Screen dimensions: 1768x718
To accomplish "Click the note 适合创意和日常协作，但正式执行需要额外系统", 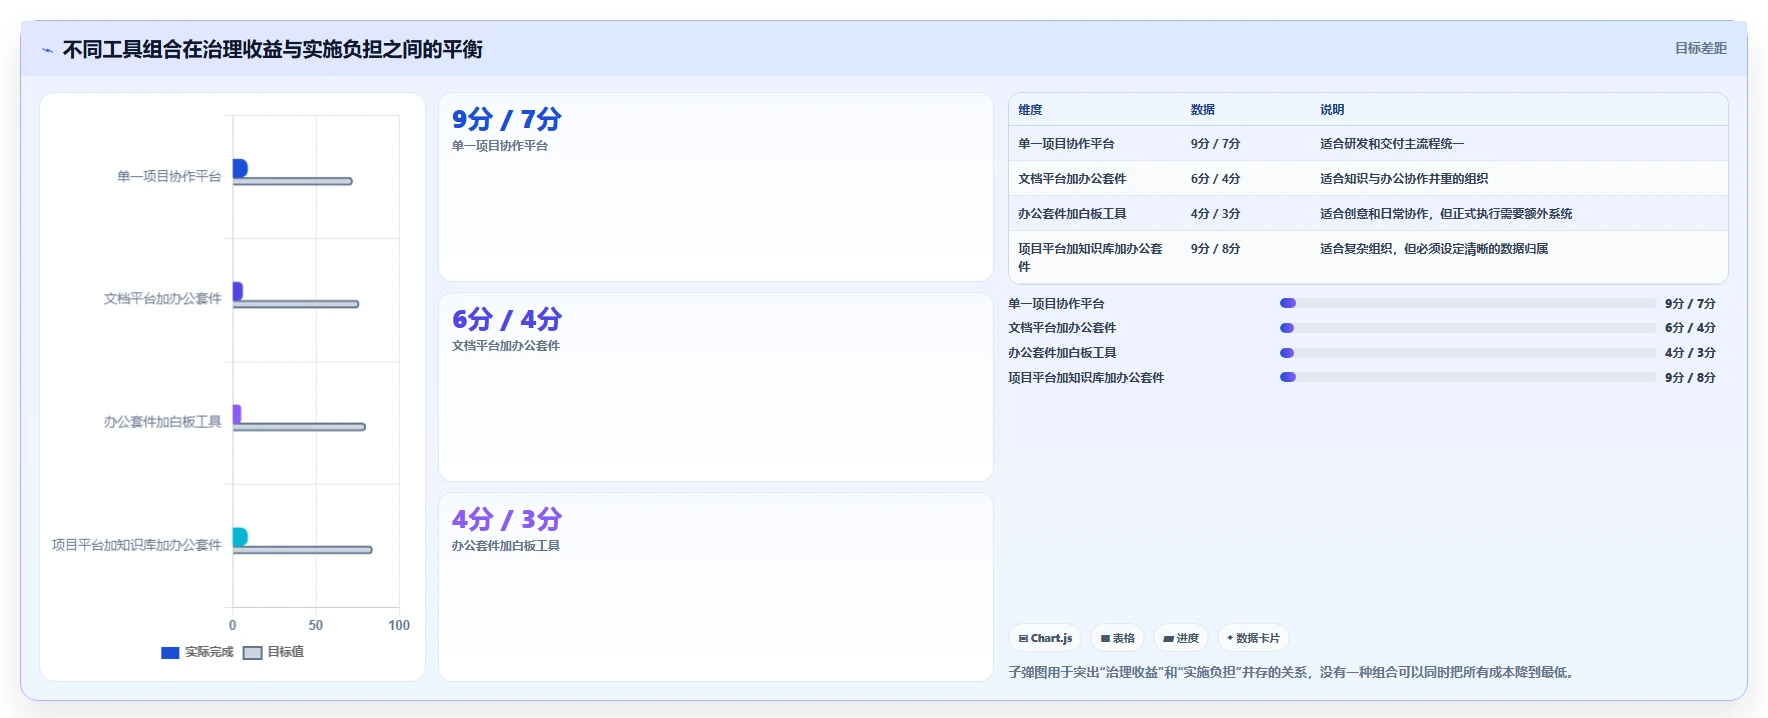I will coord(1446,214).
